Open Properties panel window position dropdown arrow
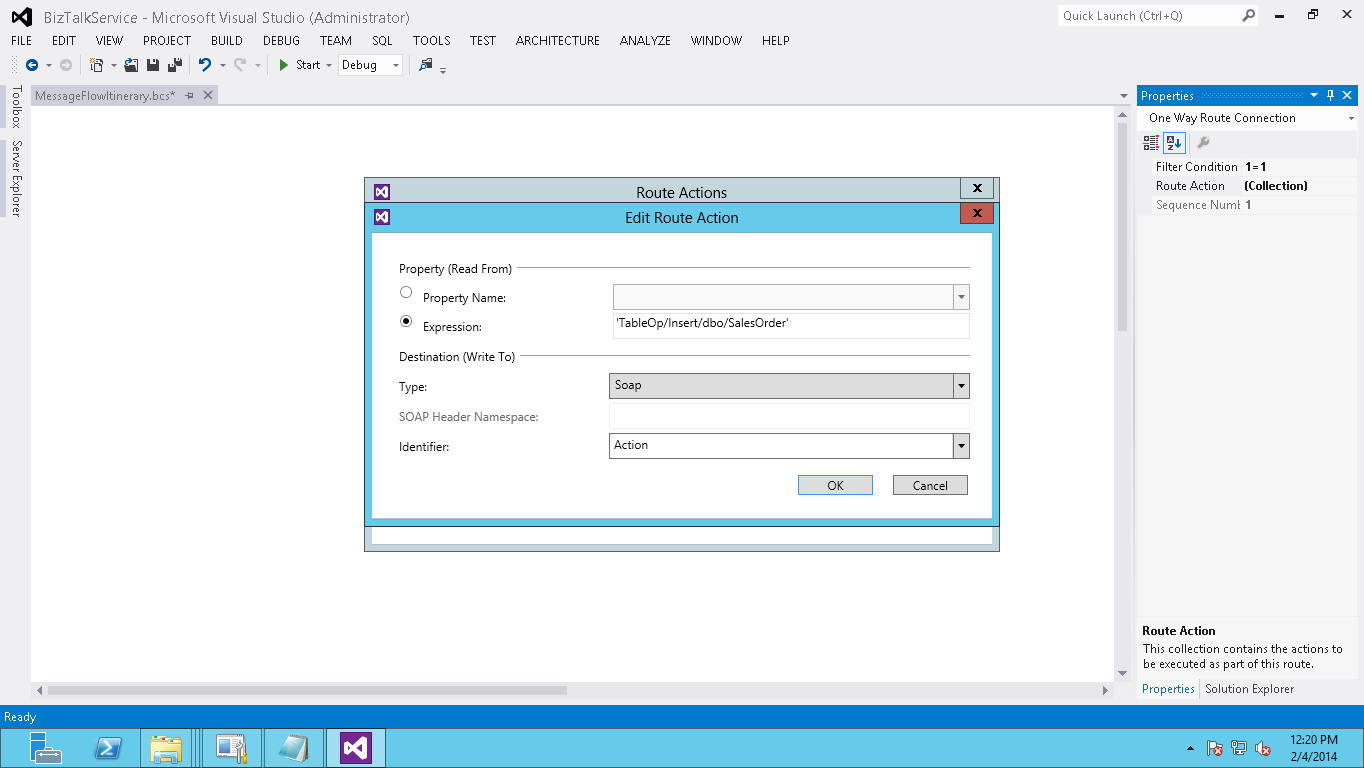1364x768 pixels. click(1314, 96)
